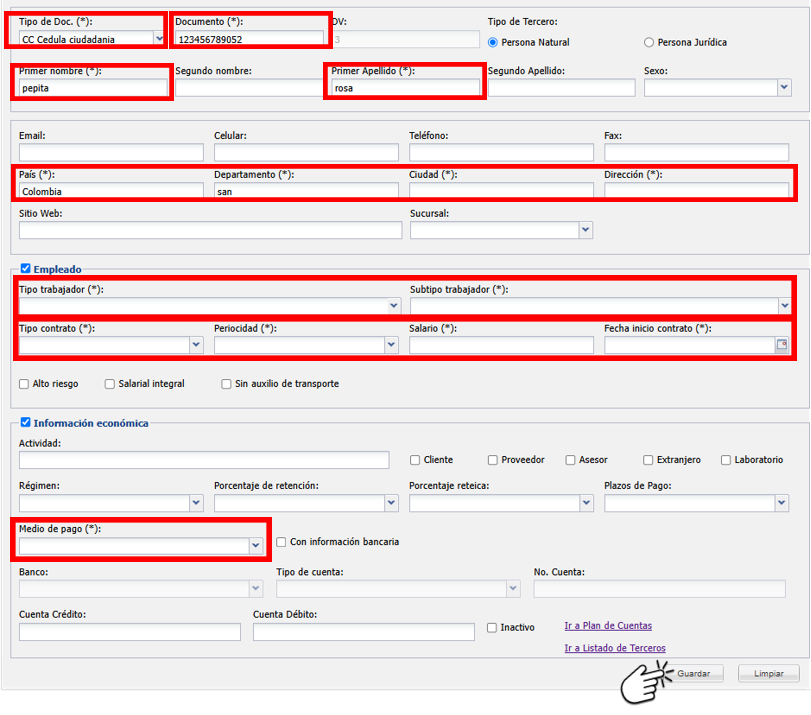Check the Extranjero option
The width and height of the screenshot is (811, 715).
tap(648, 460)
